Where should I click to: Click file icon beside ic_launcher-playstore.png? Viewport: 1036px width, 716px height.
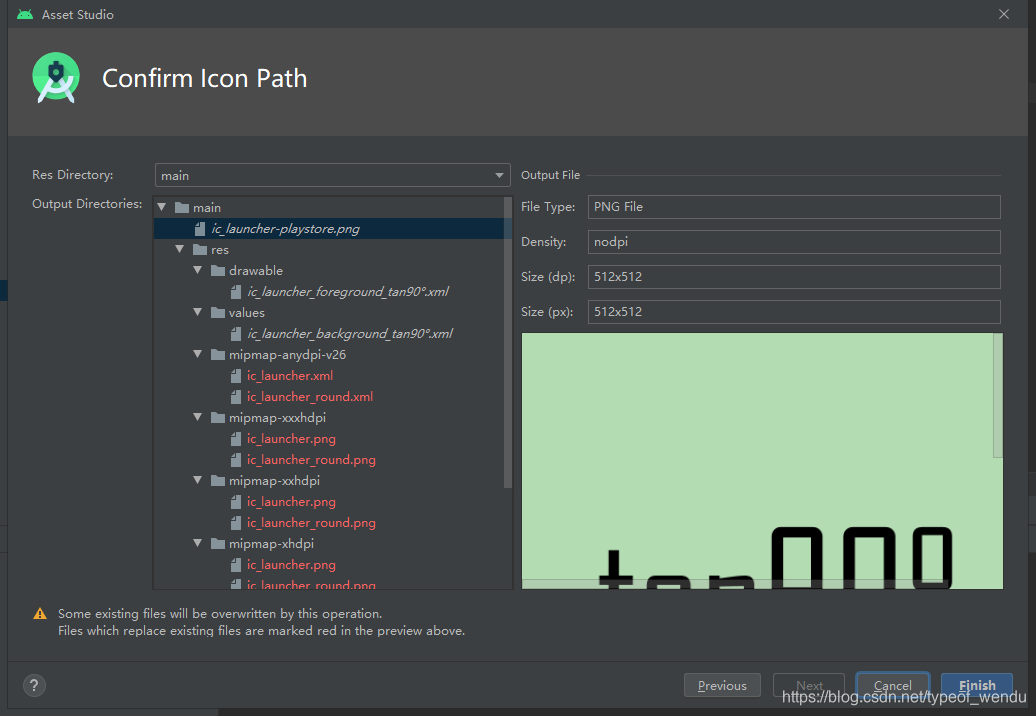[x=200, y=229]
